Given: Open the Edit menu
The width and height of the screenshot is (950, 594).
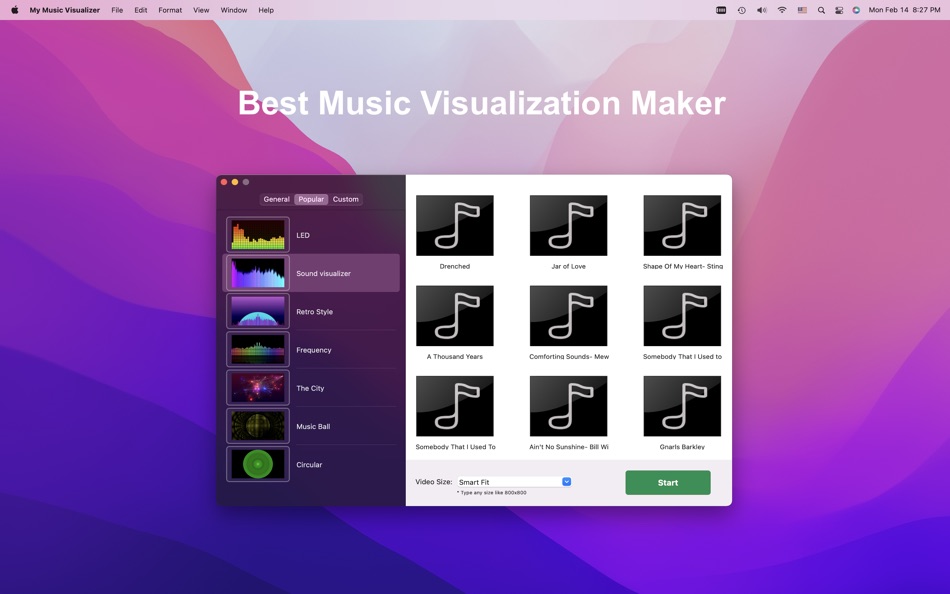Looking at the screenshot, I should pyautogui.click(x=141, y=10).
